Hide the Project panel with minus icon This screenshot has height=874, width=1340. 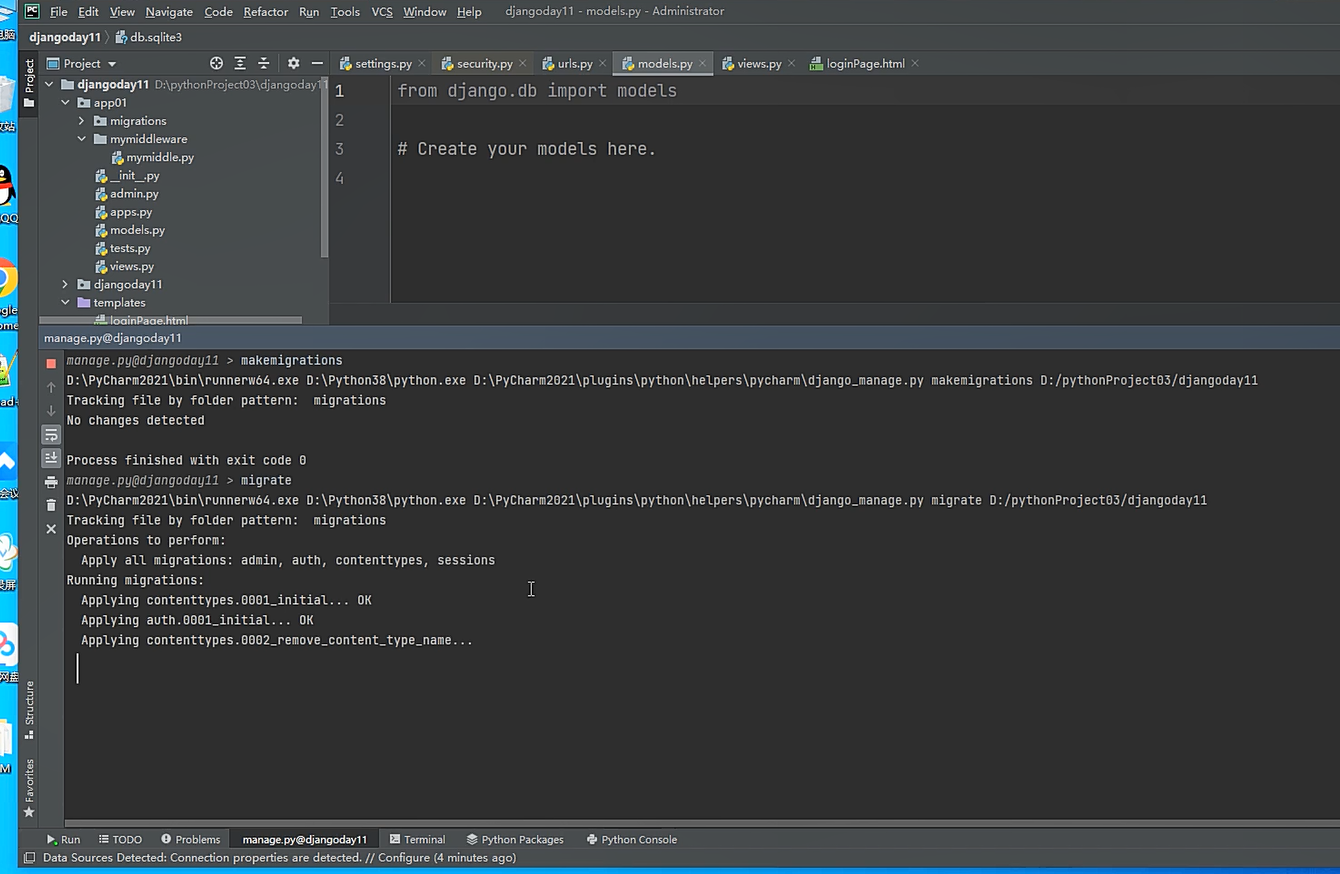[317, 63]
